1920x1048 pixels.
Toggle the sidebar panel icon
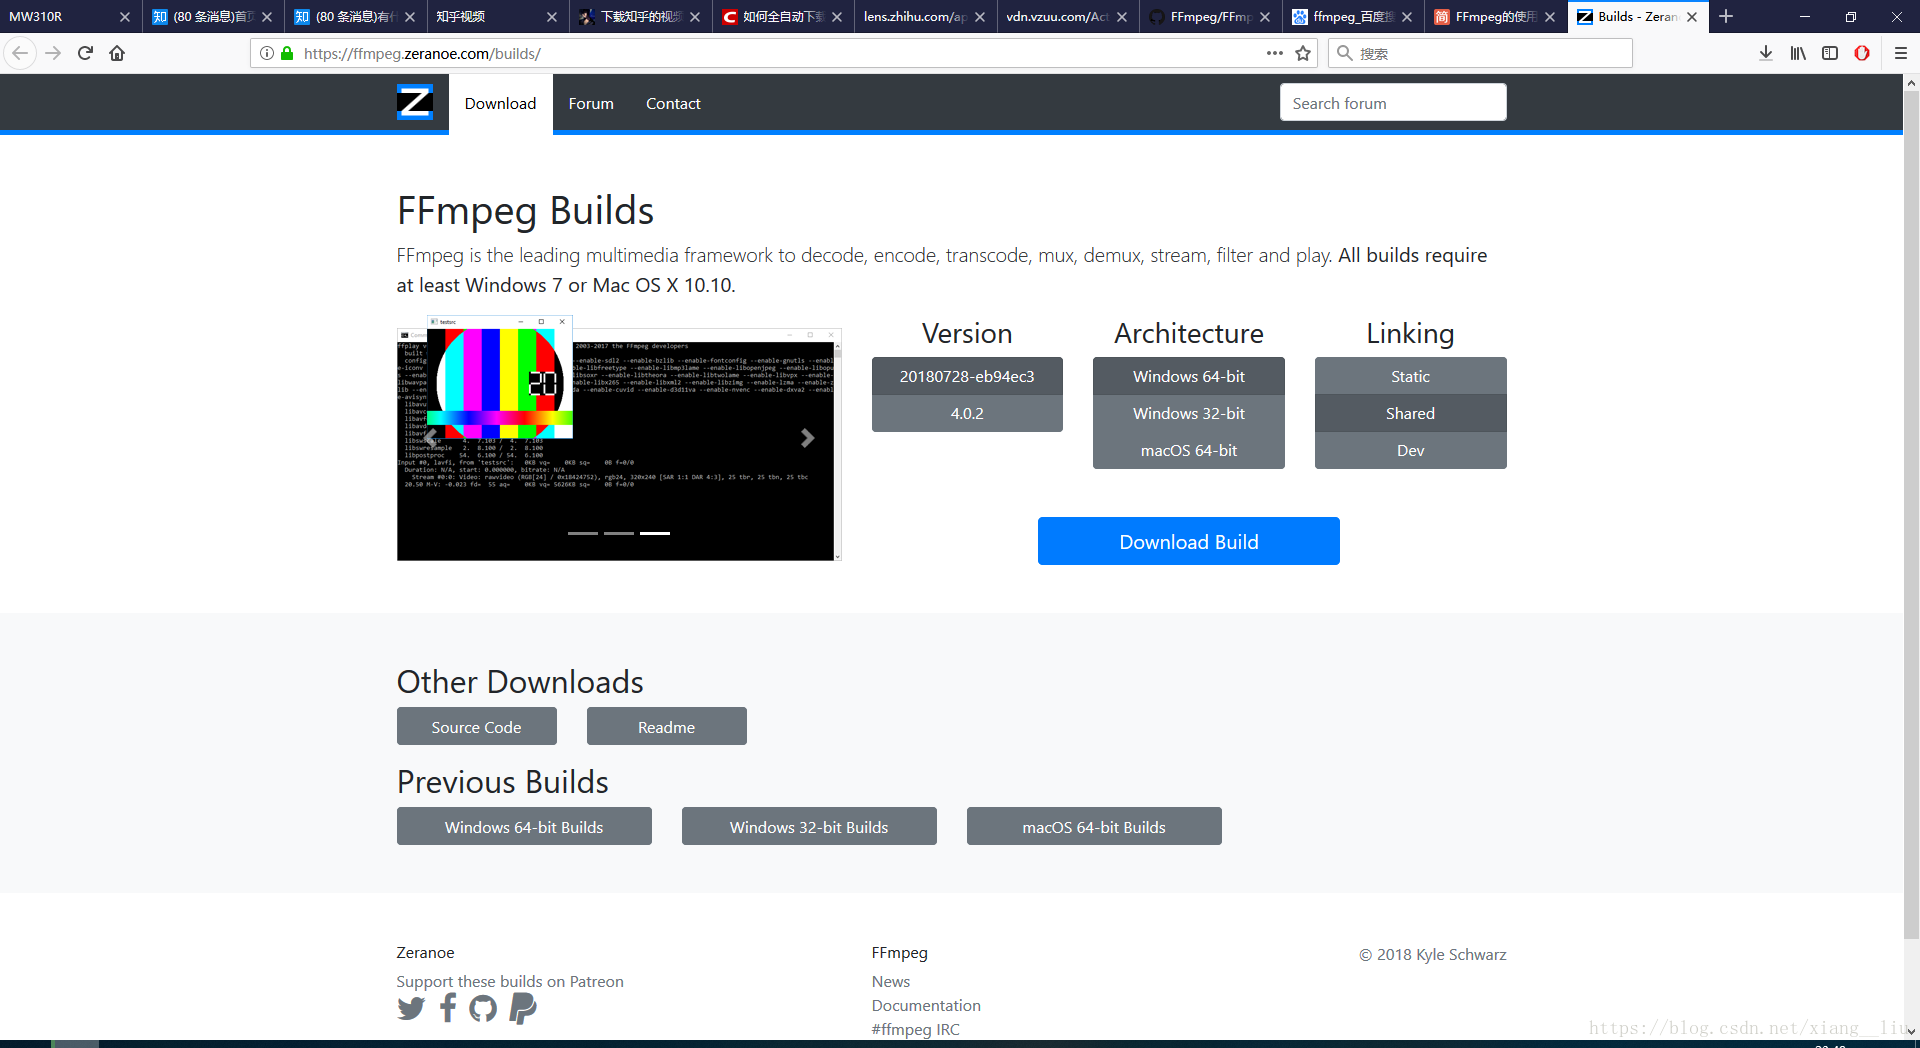pyautogui.click(x=1830, y=53)
